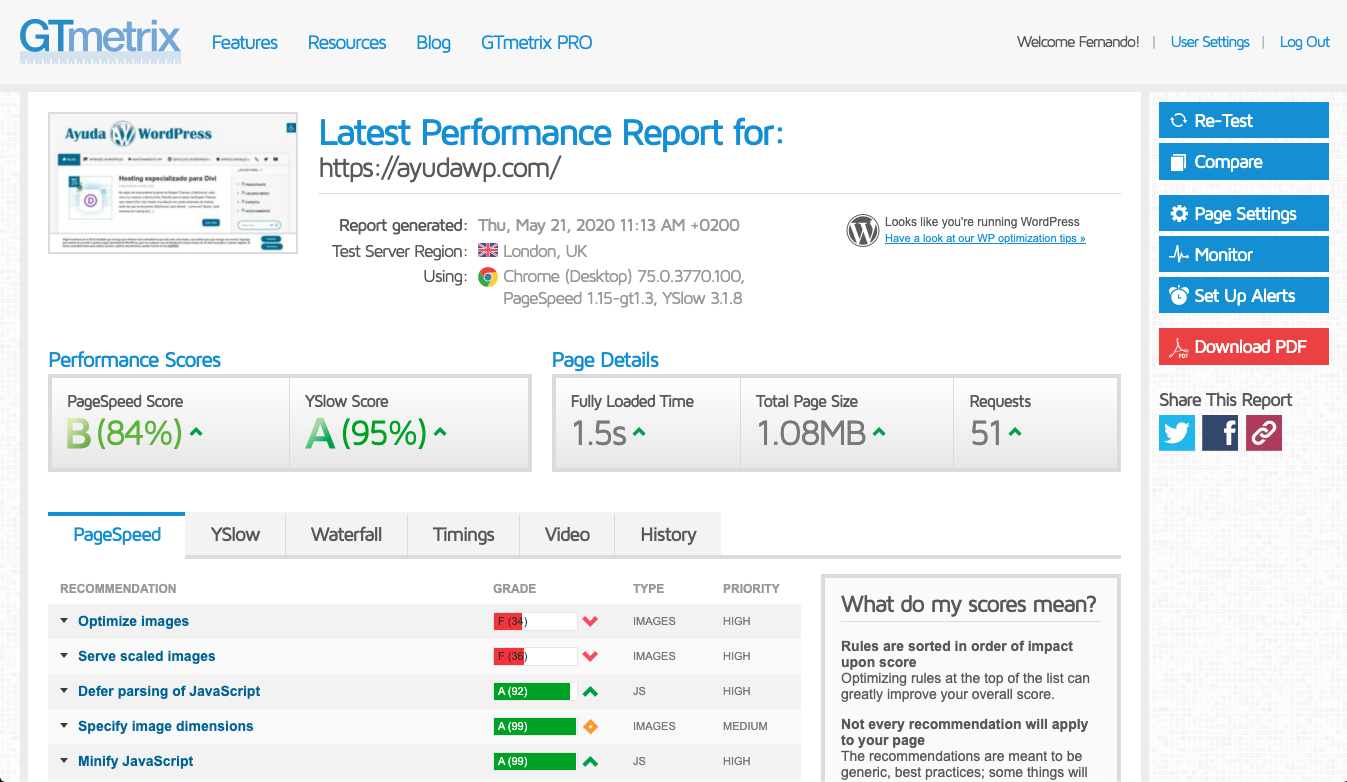The height and width of the screenshot is (782, 1347).
Task: Click the F (34) grade bar
Action: (535, 621)
